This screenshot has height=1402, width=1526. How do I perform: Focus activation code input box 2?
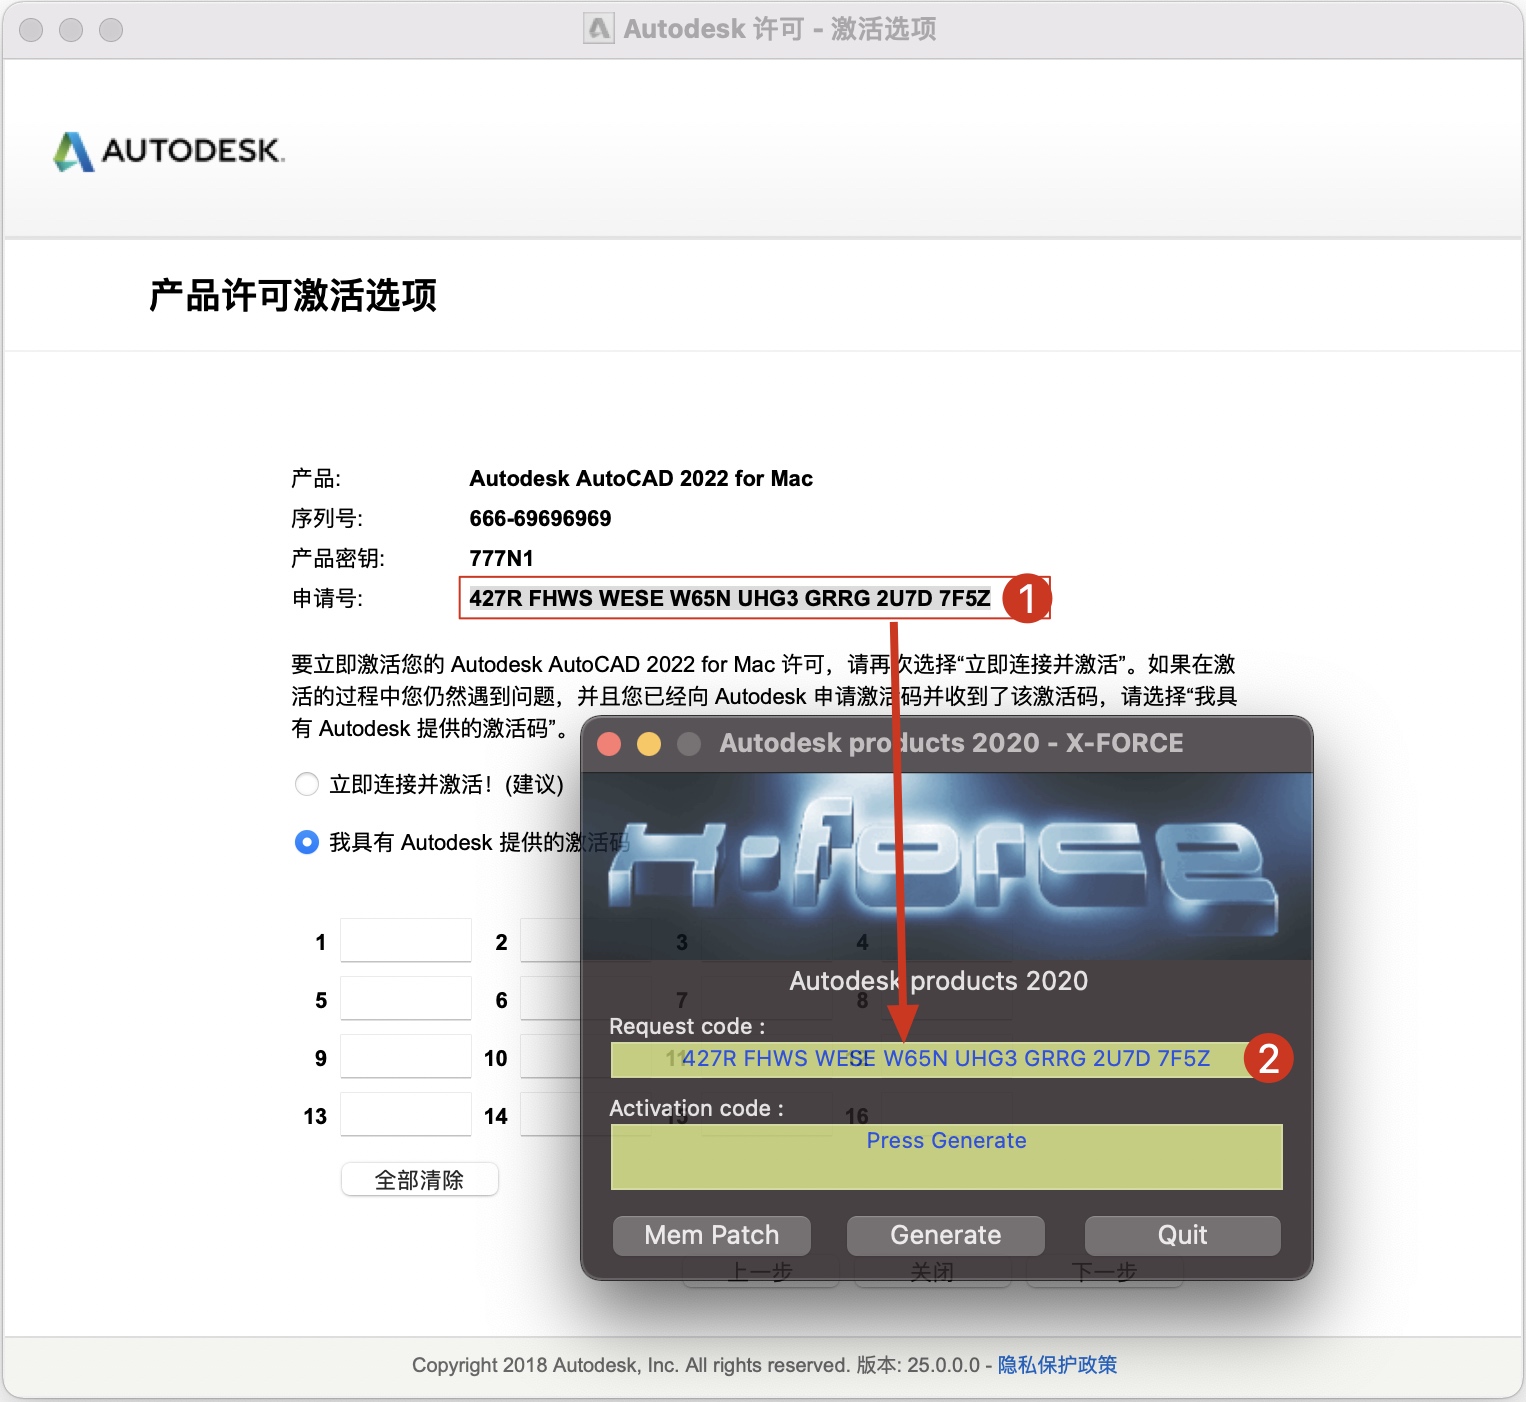coord(550,941)
